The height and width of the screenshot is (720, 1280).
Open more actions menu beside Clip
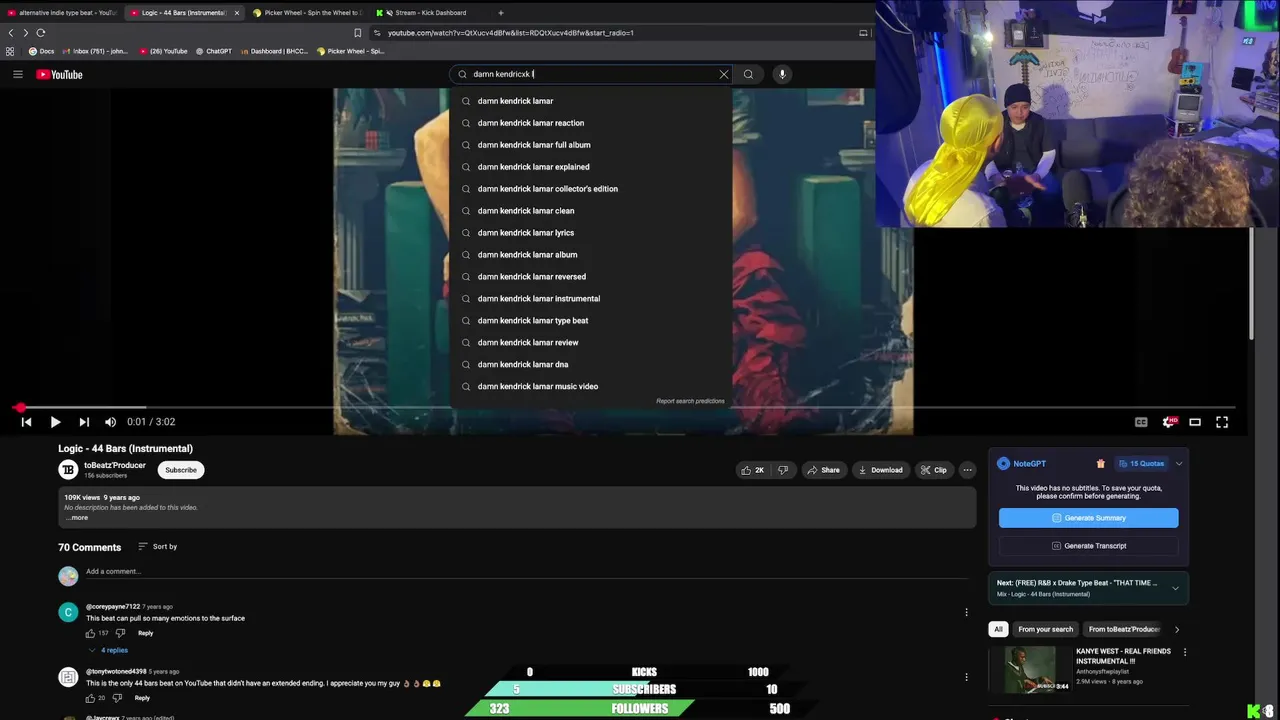coord(967,470)
